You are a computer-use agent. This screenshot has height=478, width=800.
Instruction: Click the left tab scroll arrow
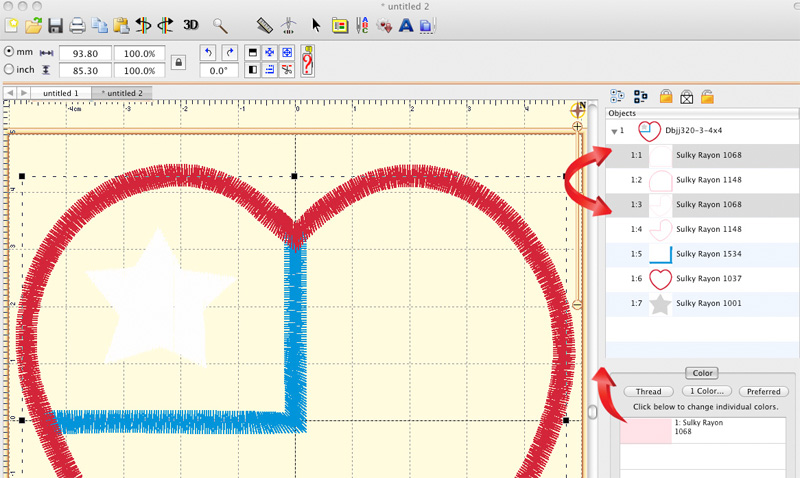pos(10,93)
